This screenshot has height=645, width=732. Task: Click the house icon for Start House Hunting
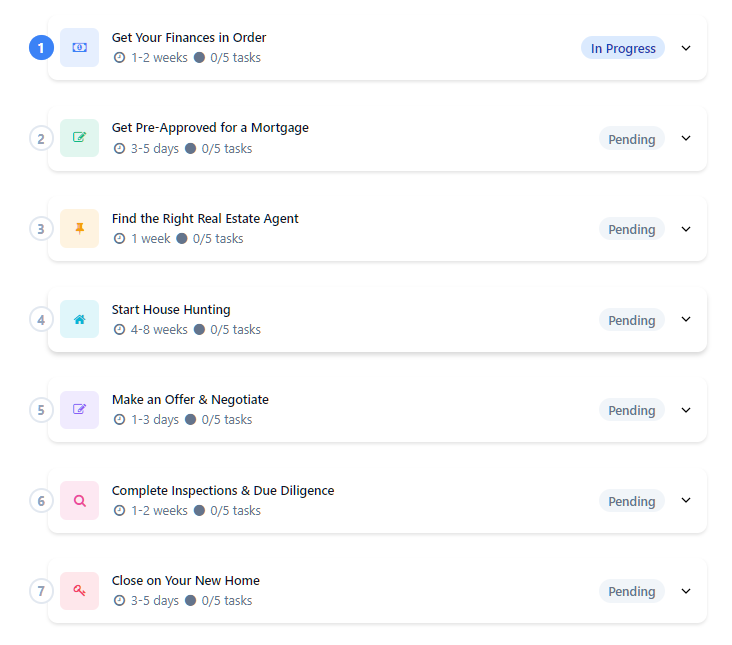coord(79,319)
